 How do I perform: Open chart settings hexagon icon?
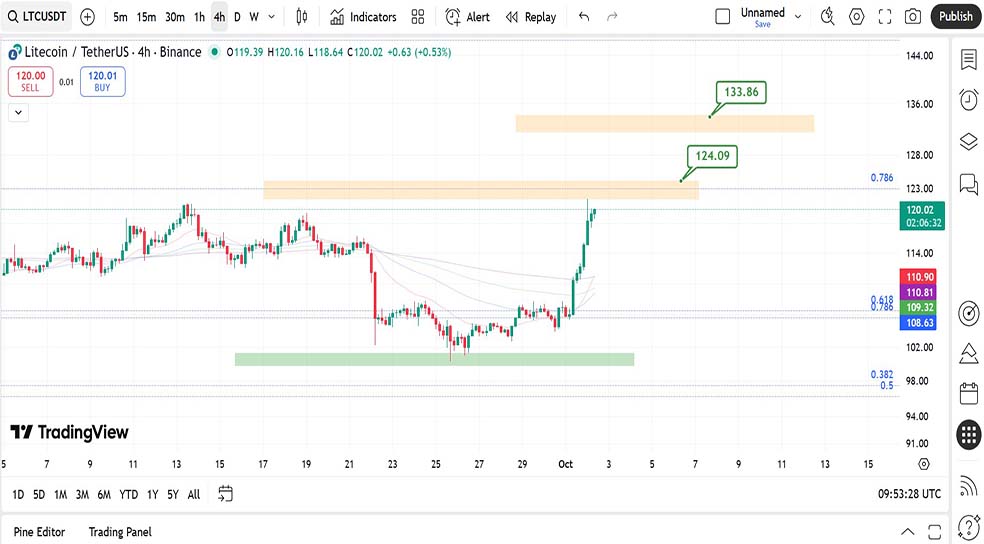tap(857, 16)
